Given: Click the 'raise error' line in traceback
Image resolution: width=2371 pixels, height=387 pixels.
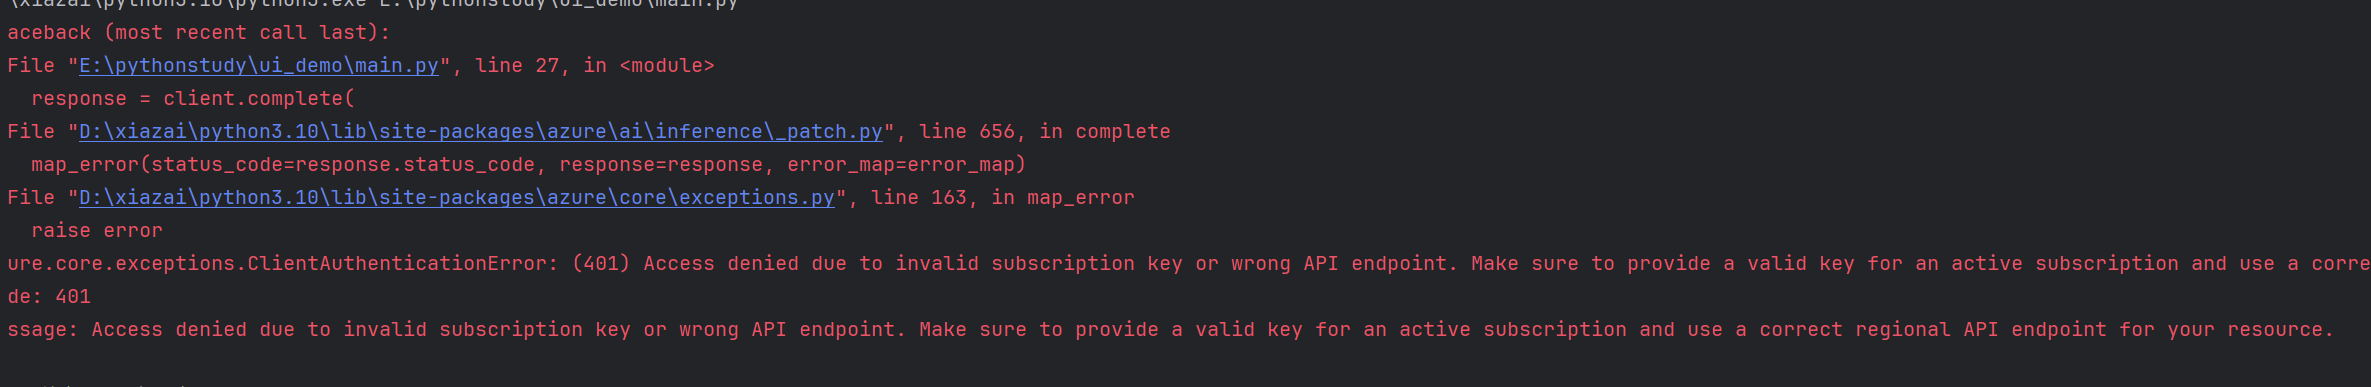Looking at the screenshot, I should pos(97,231).
